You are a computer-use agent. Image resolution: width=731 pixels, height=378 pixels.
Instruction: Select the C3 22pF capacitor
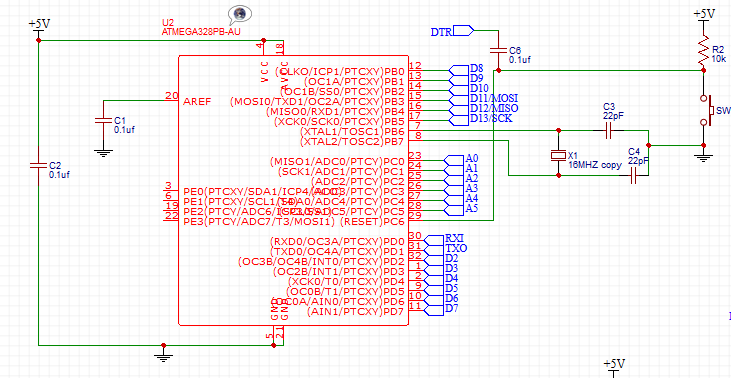(608, 131)
